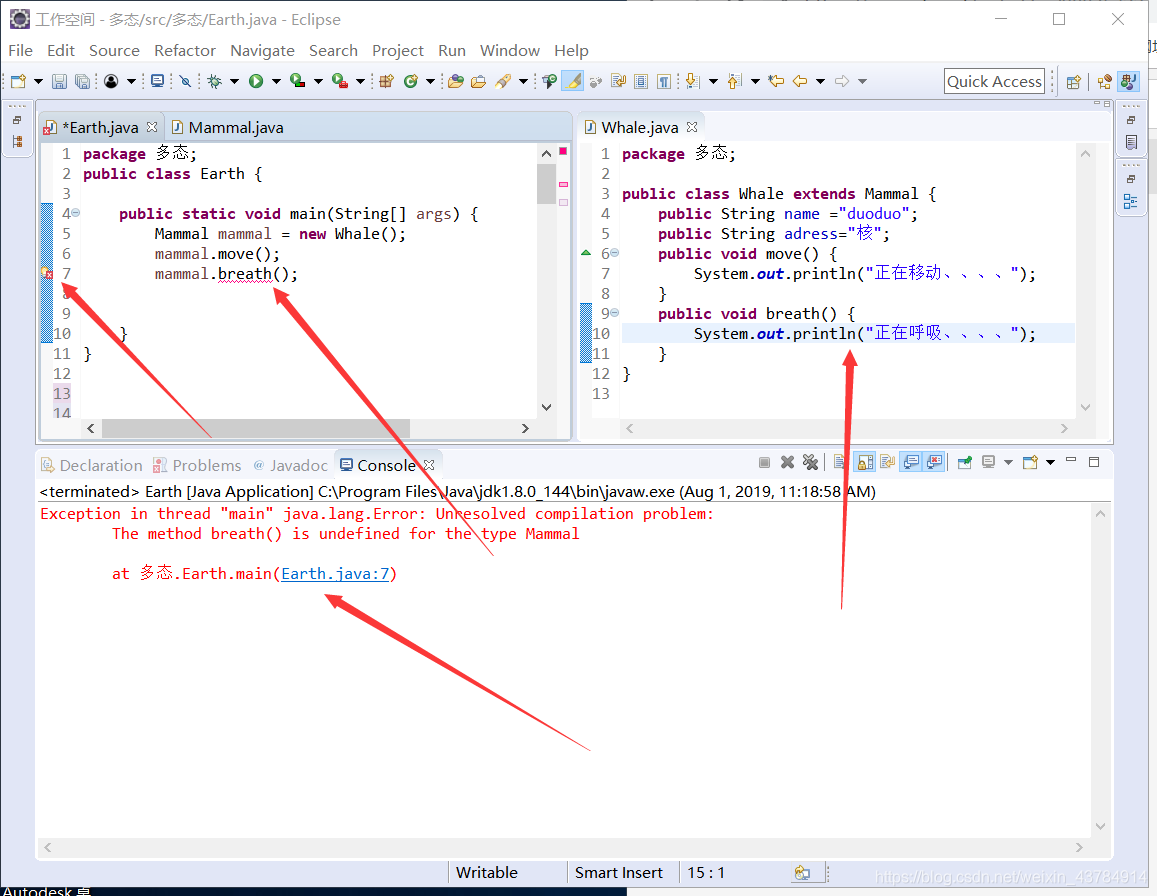Click the error marker on line 7
The width and height of the screenshot is (1157, 896).
[x=47, y=274]
